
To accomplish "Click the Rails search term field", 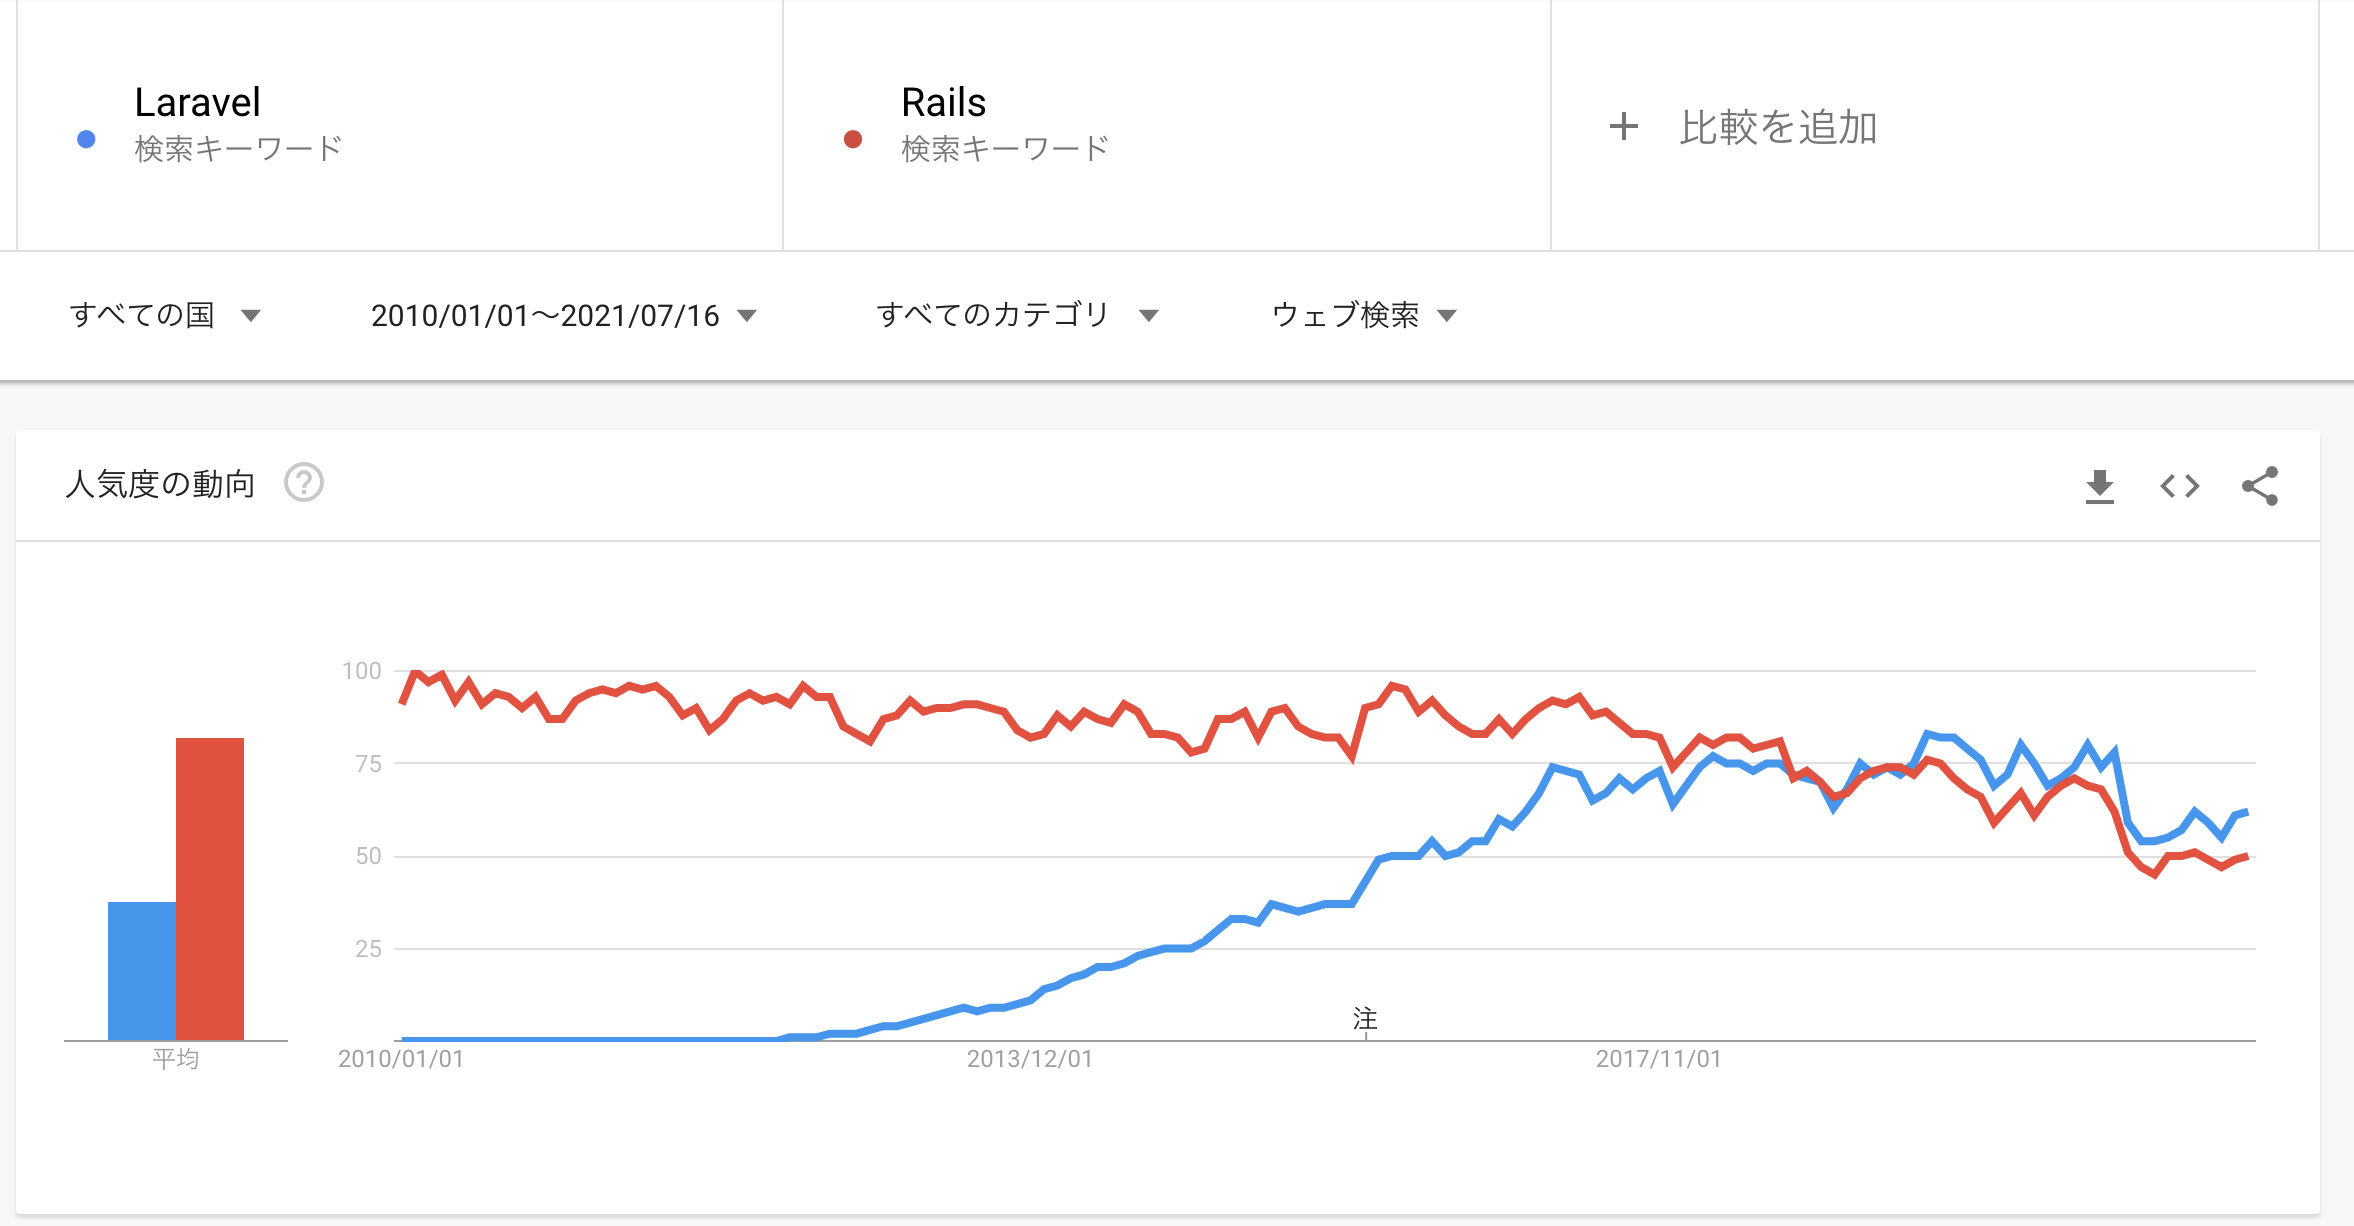I will click(943, 103).
